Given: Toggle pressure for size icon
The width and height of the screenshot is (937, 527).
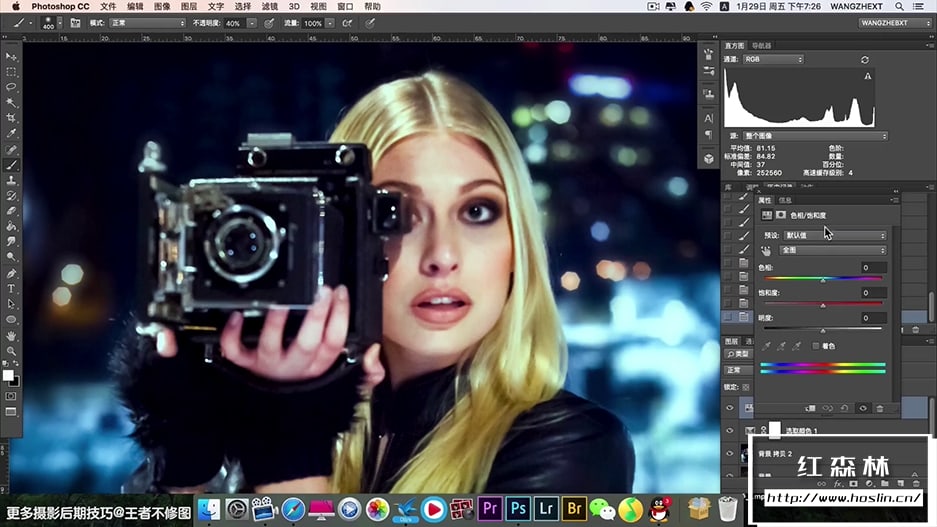Looking at the screenshot, I should (370, 23).
